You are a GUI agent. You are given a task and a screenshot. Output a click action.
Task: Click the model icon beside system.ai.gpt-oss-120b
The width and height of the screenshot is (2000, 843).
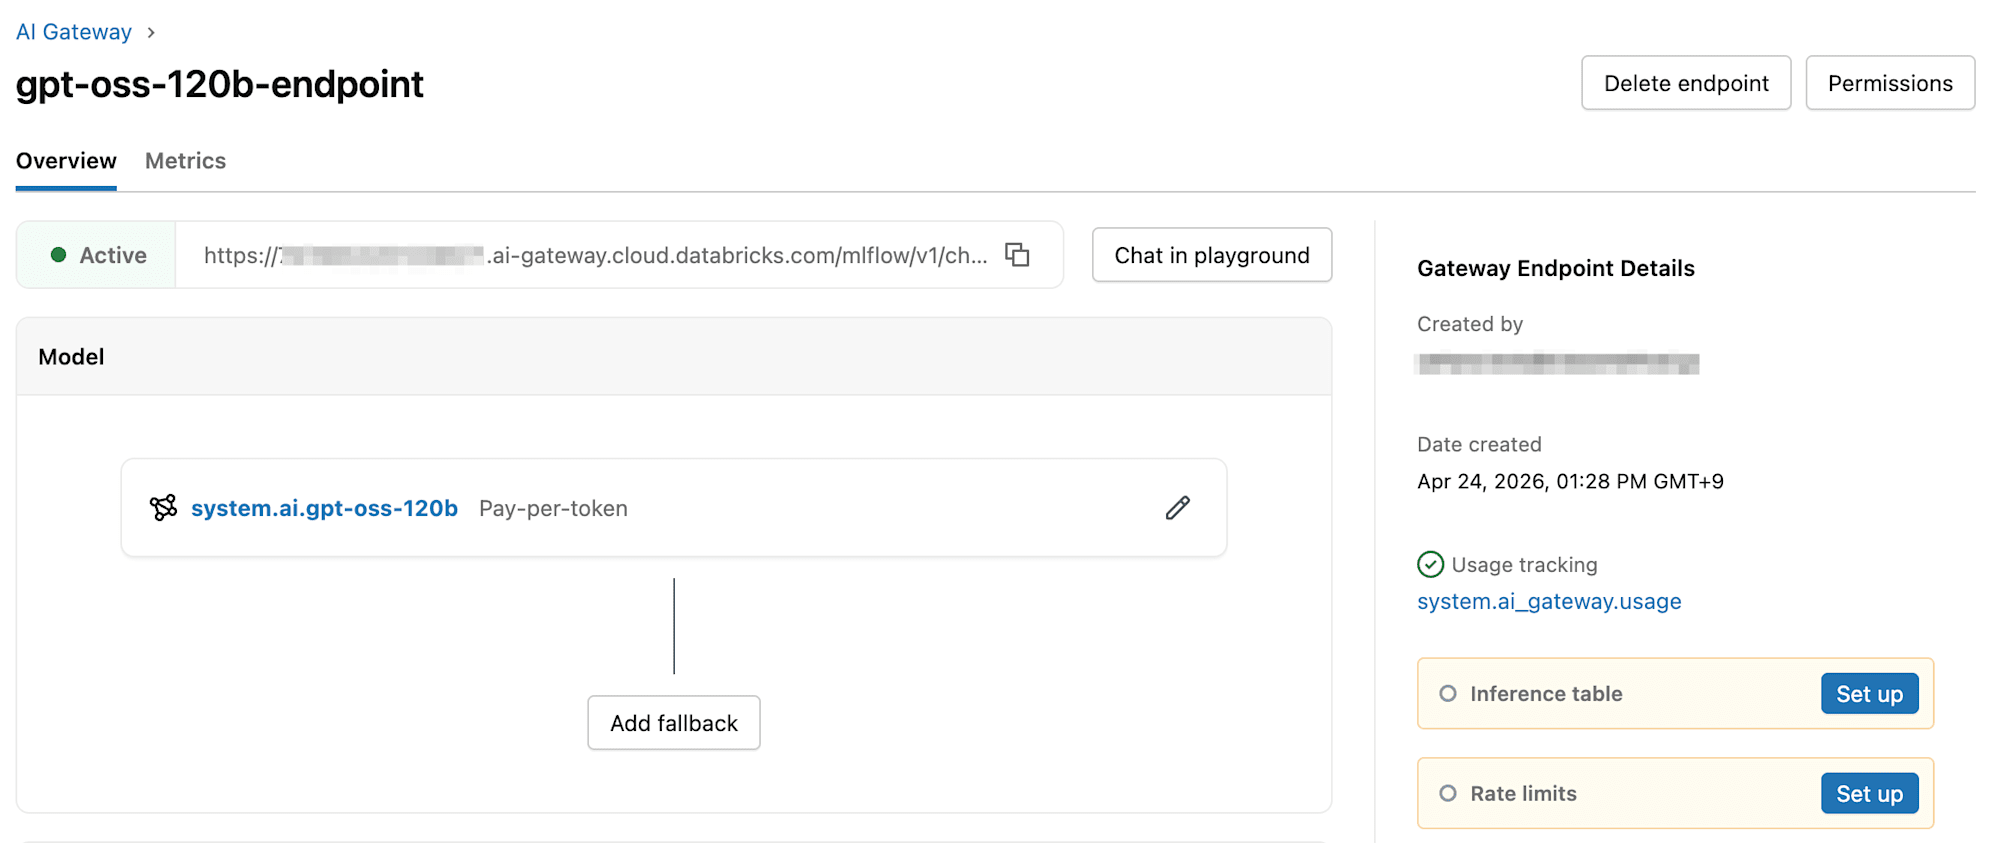tap(163, 508)
